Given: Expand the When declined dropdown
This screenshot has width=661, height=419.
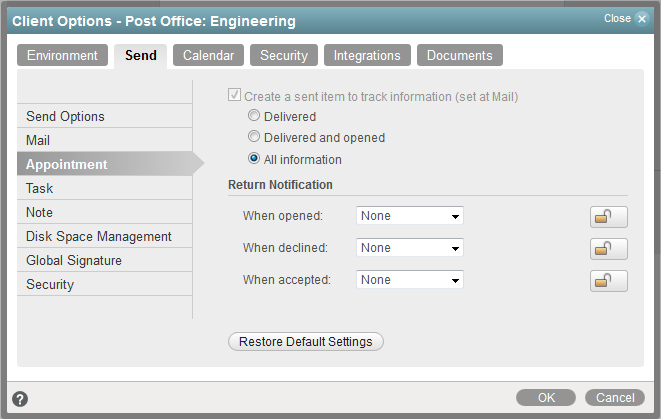Looking at the screenshot, I should coord(410,248).
